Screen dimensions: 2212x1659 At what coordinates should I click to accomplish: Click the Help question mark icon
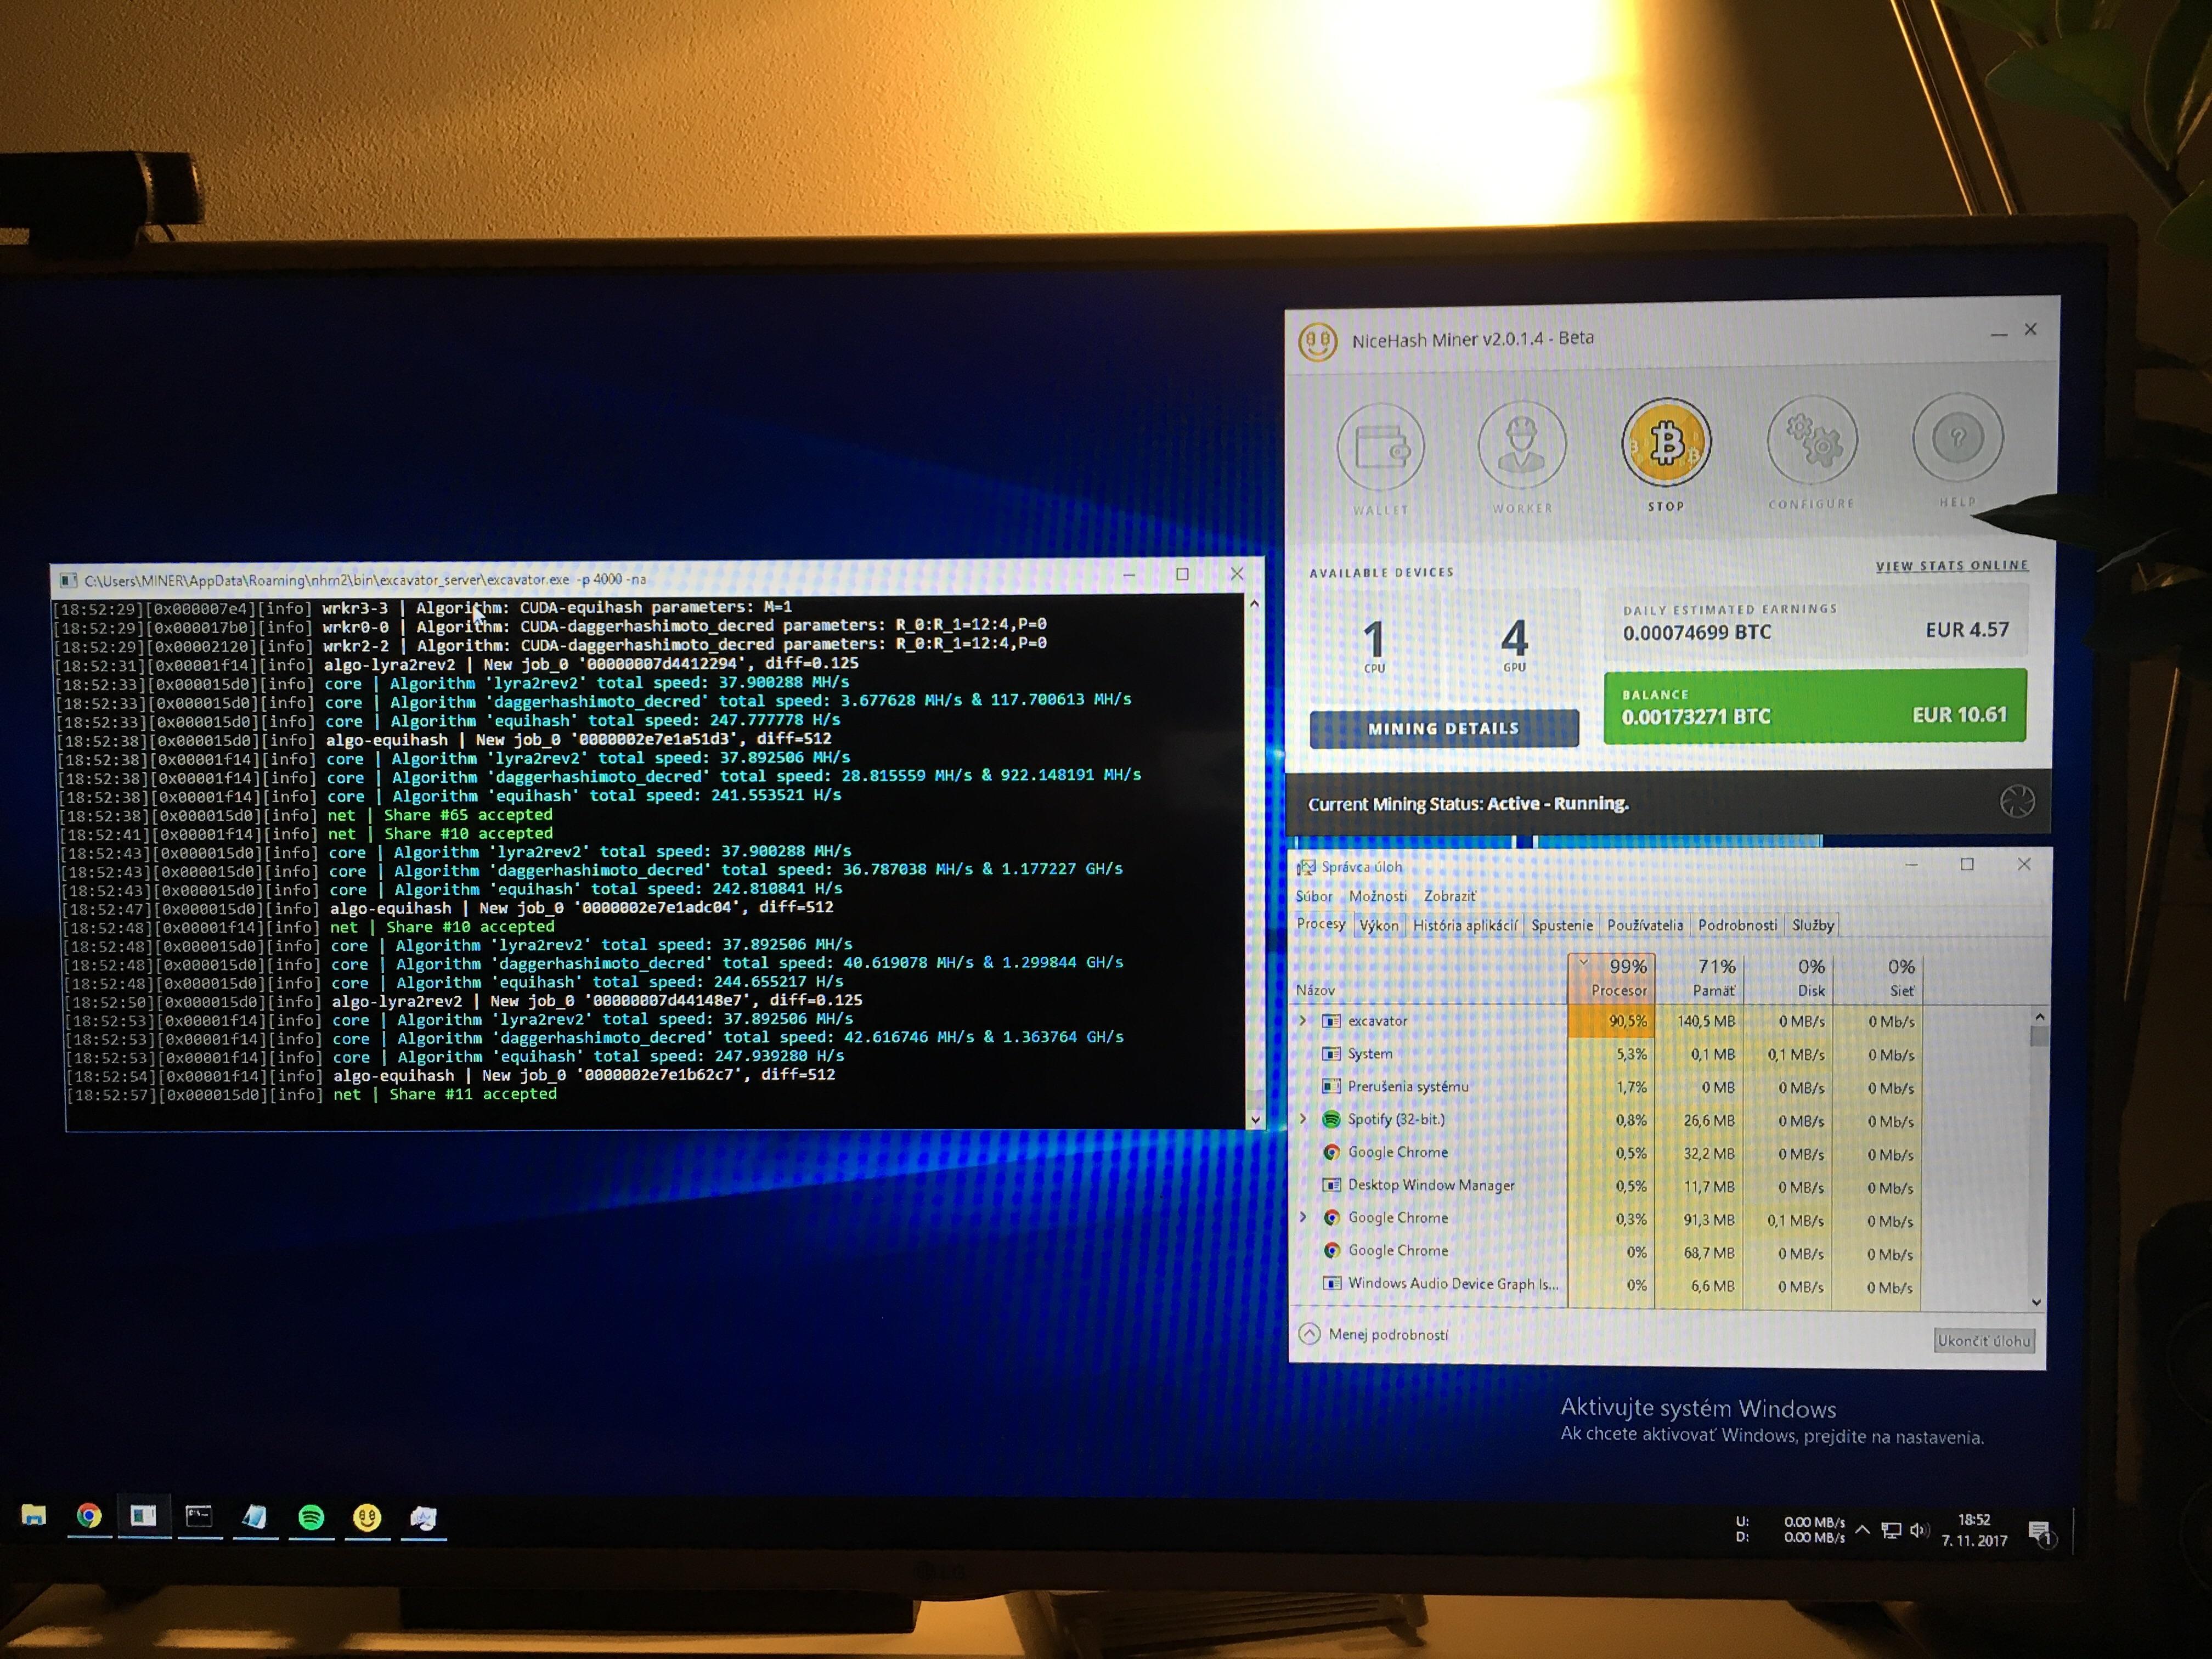[x=1957, y=438]
